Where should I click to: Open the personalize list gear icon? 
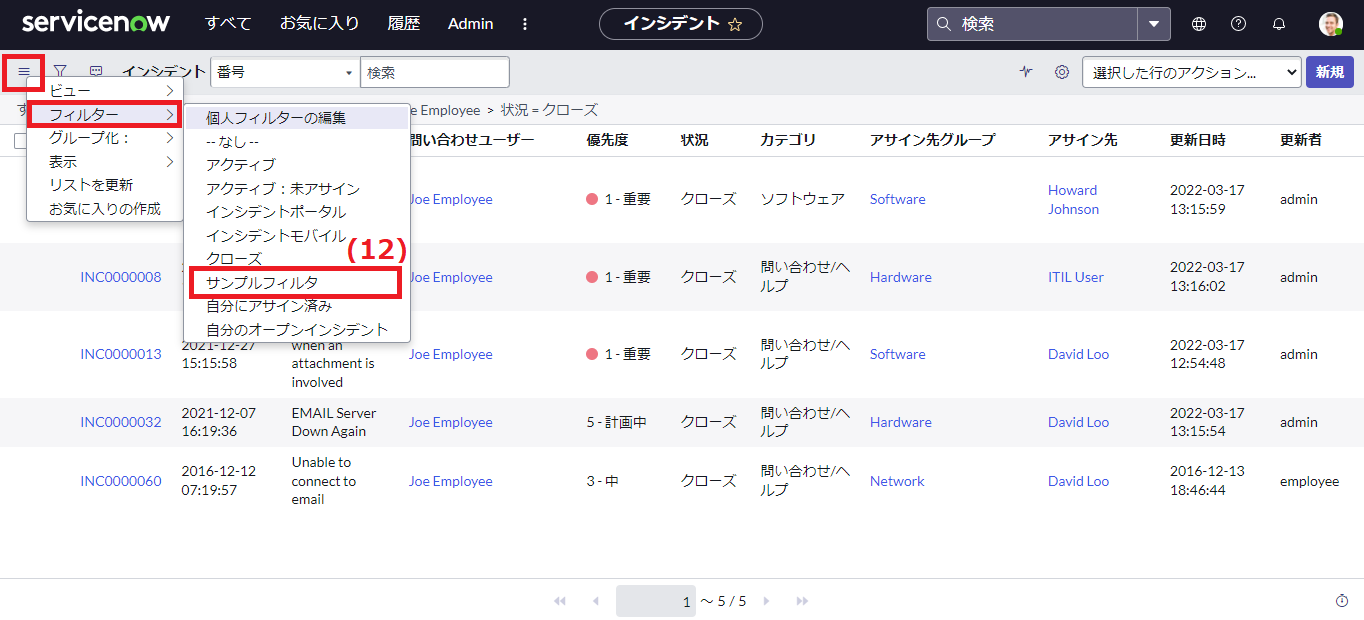[1061, 71]
